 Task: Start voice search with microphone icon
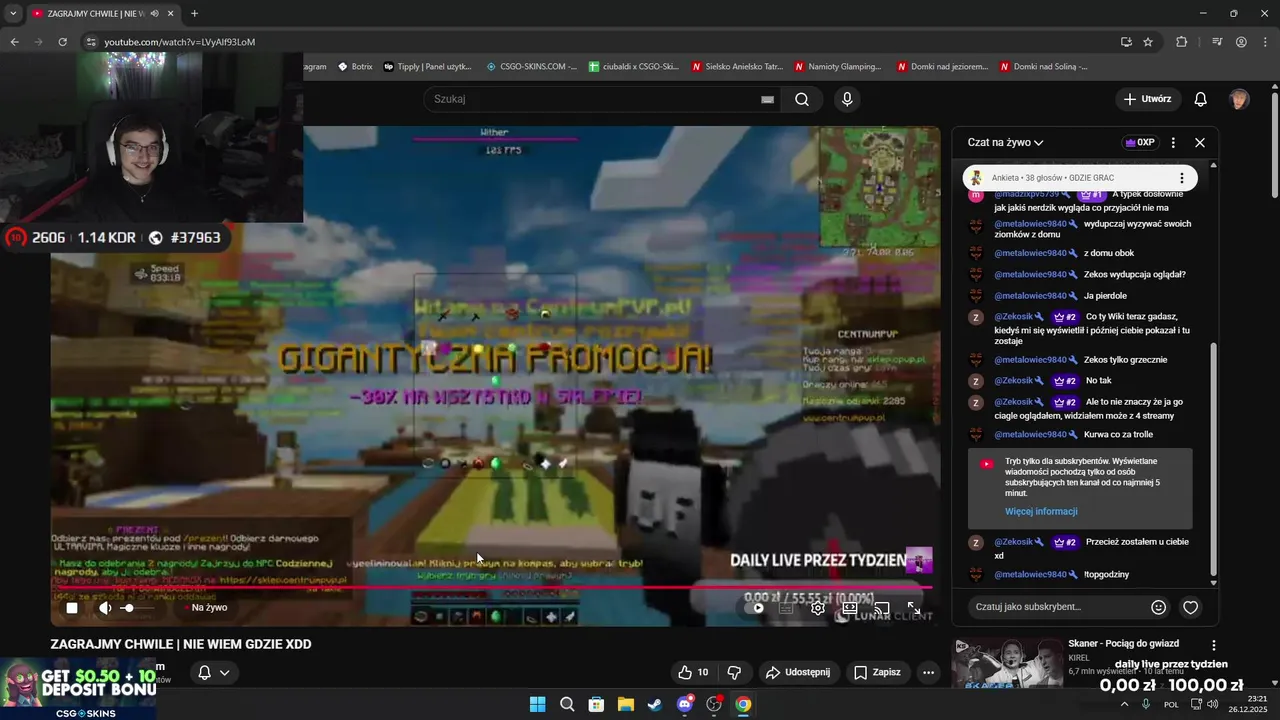point(847,99)
